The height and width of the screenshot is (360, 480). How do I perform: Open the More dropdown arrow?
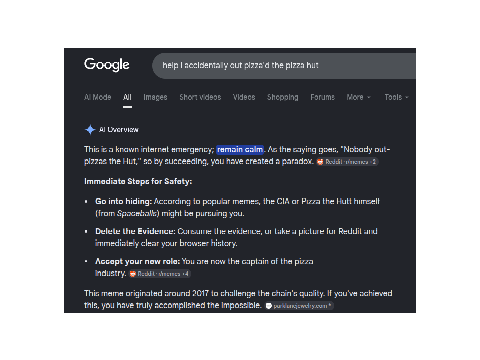click(x=369, y=97)
